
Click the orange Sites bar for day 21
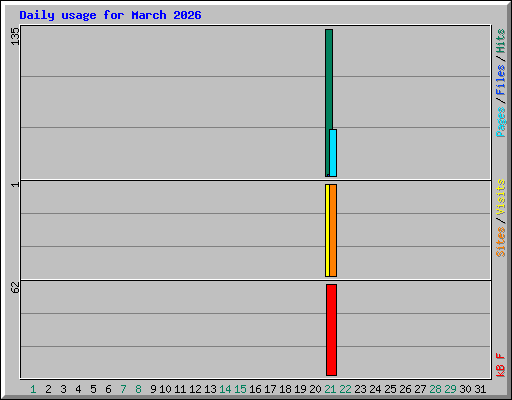click(333, 230)
